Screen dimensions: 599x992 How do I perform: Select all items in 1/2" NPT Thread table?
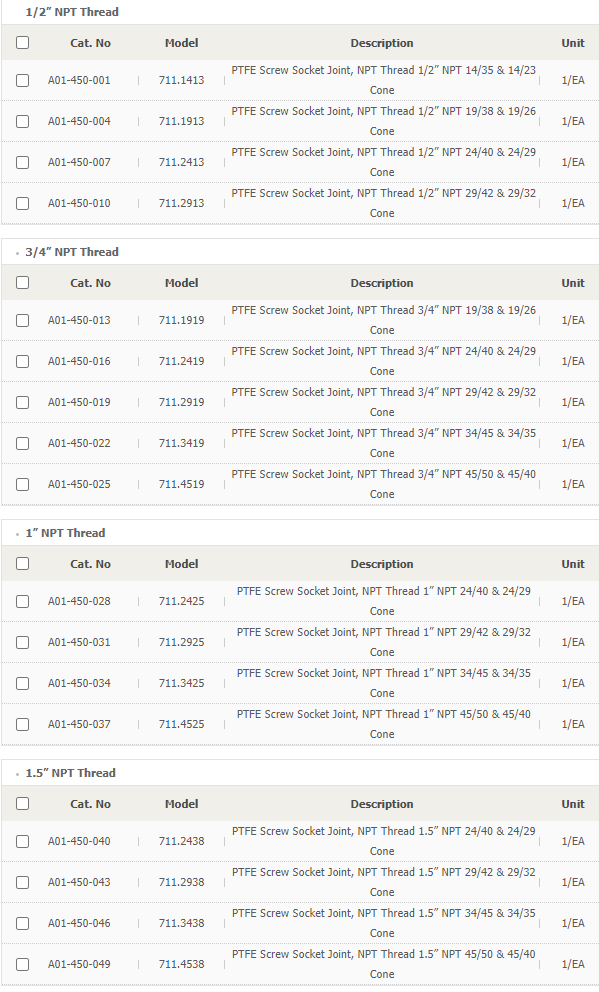pos(22,42)
